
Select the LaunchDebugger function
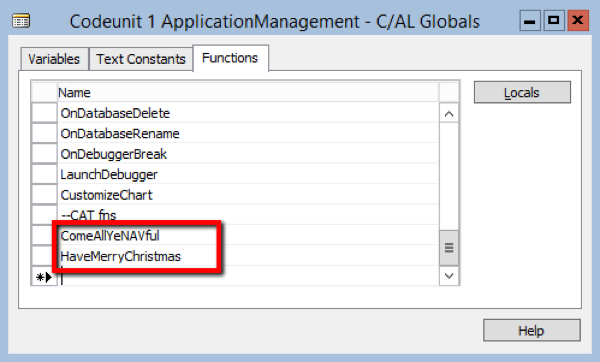[x=248, y=174]
